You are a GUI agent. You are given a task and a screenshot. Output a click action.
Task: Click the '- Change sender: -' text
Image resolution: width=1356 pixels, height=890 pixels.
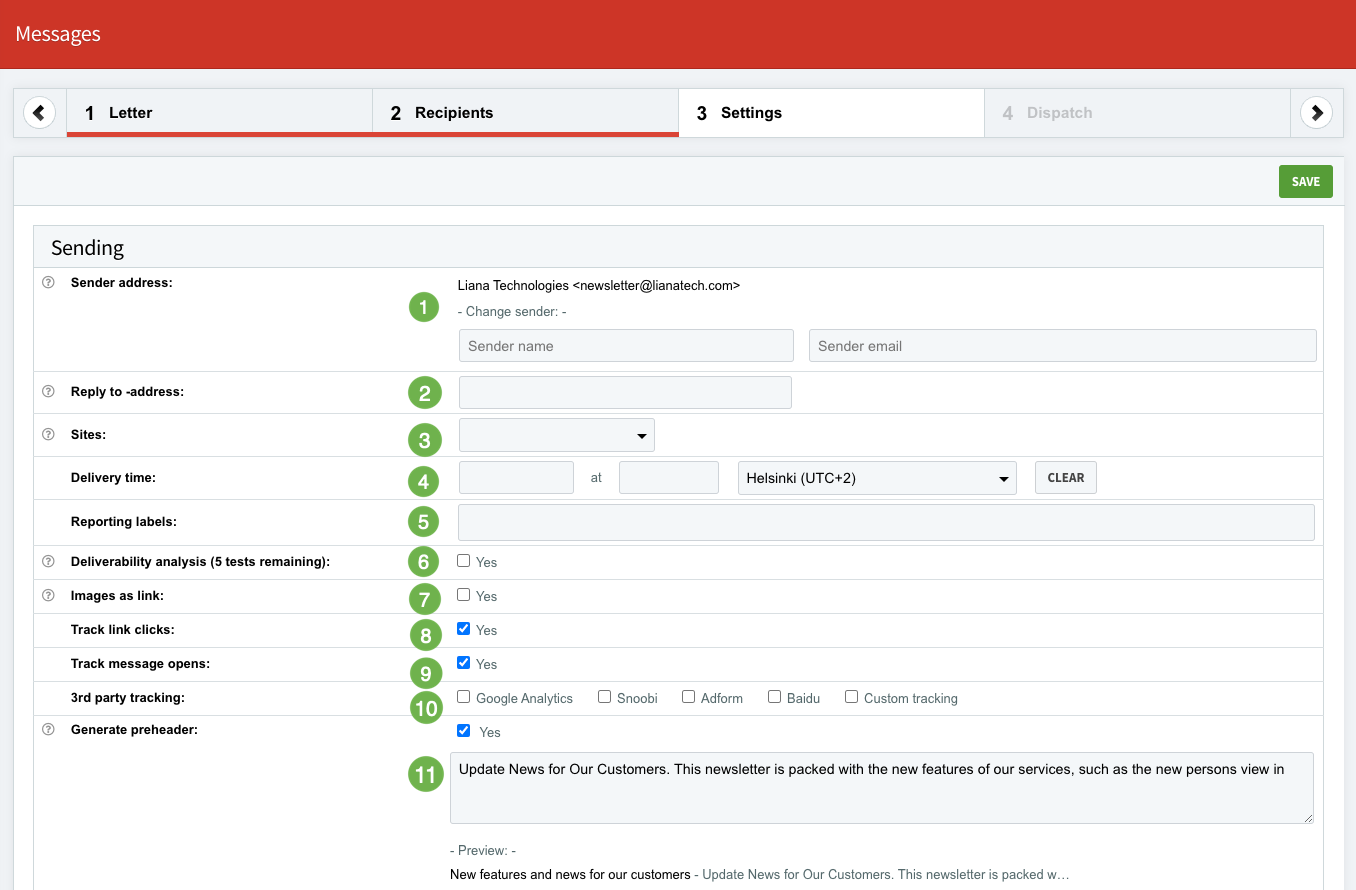coord(512,312)
